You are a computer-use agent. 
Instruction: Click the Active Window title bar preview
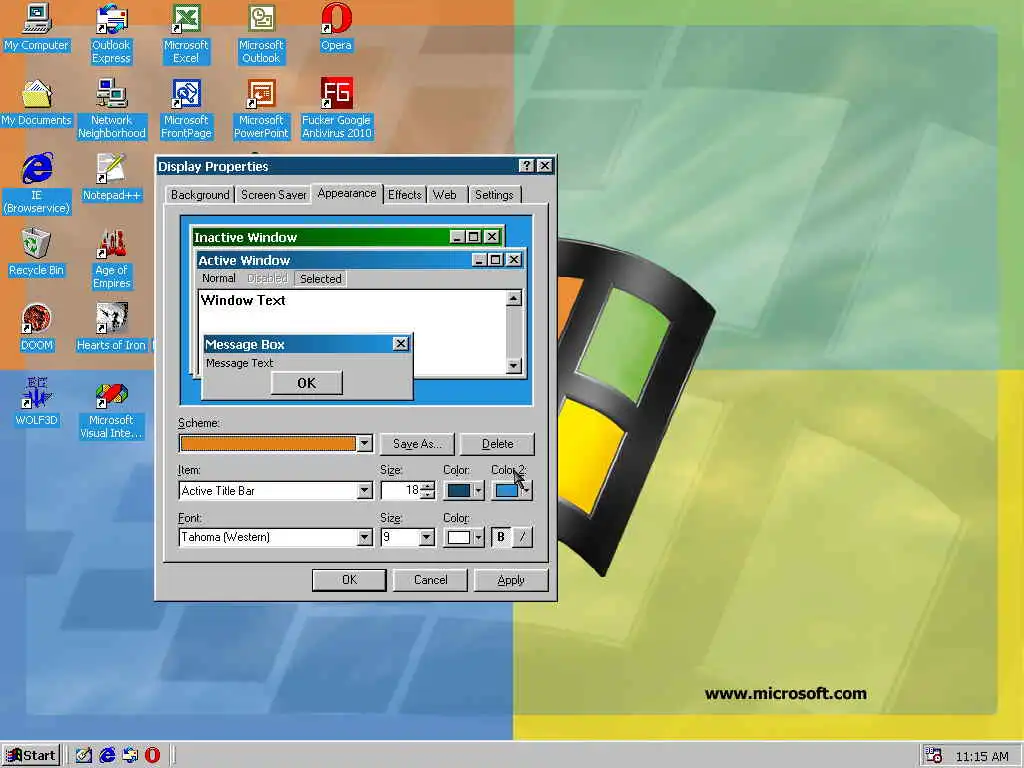[x=360, y=260]
